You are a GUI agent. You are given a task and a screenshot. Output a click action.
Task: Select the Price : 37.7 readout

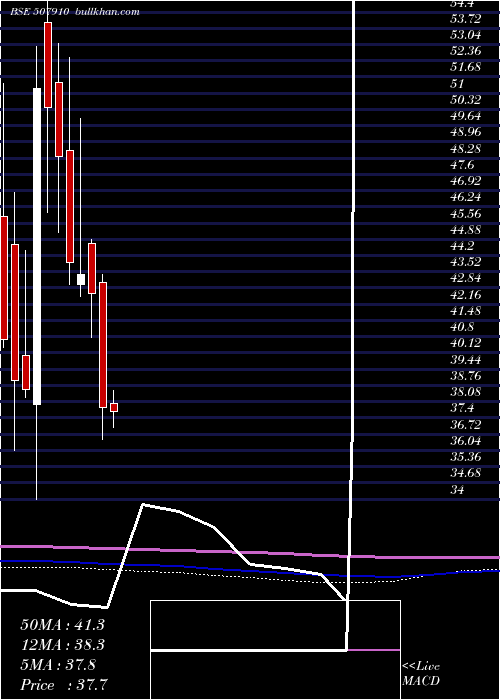65,685
